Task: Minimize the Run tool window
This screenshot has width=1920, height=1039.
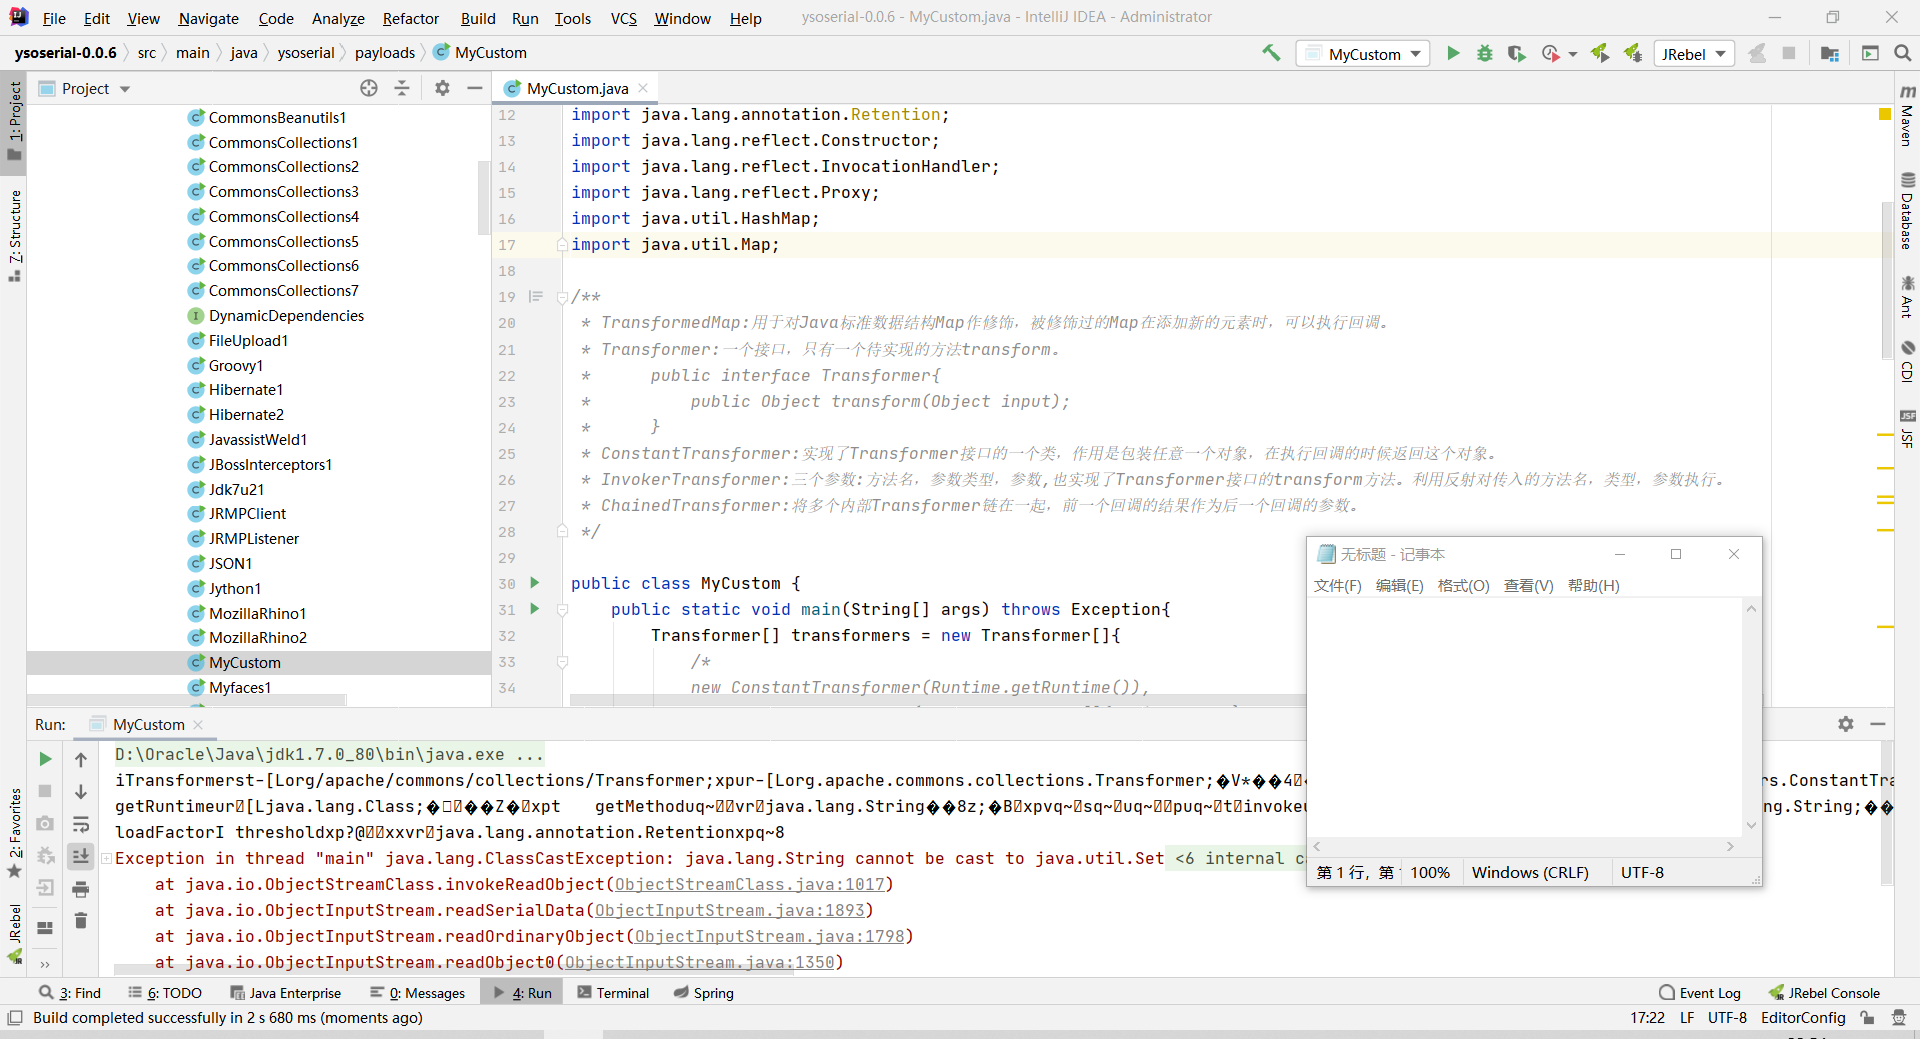Action: (x=1878, y=724)
